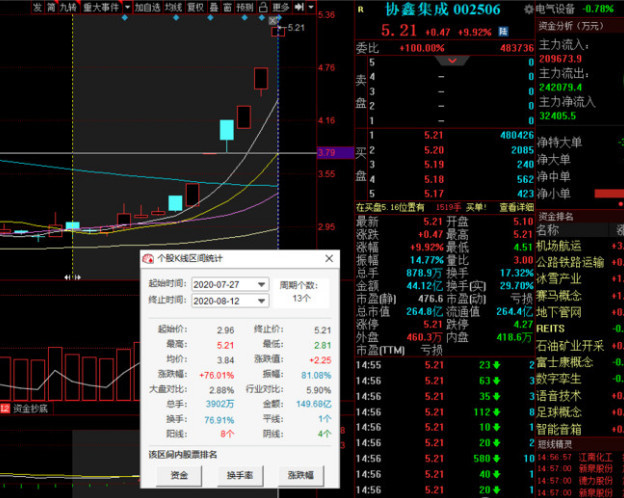
Task: Expand the dropdown arrow beside 重大事件
Action: 127,7
